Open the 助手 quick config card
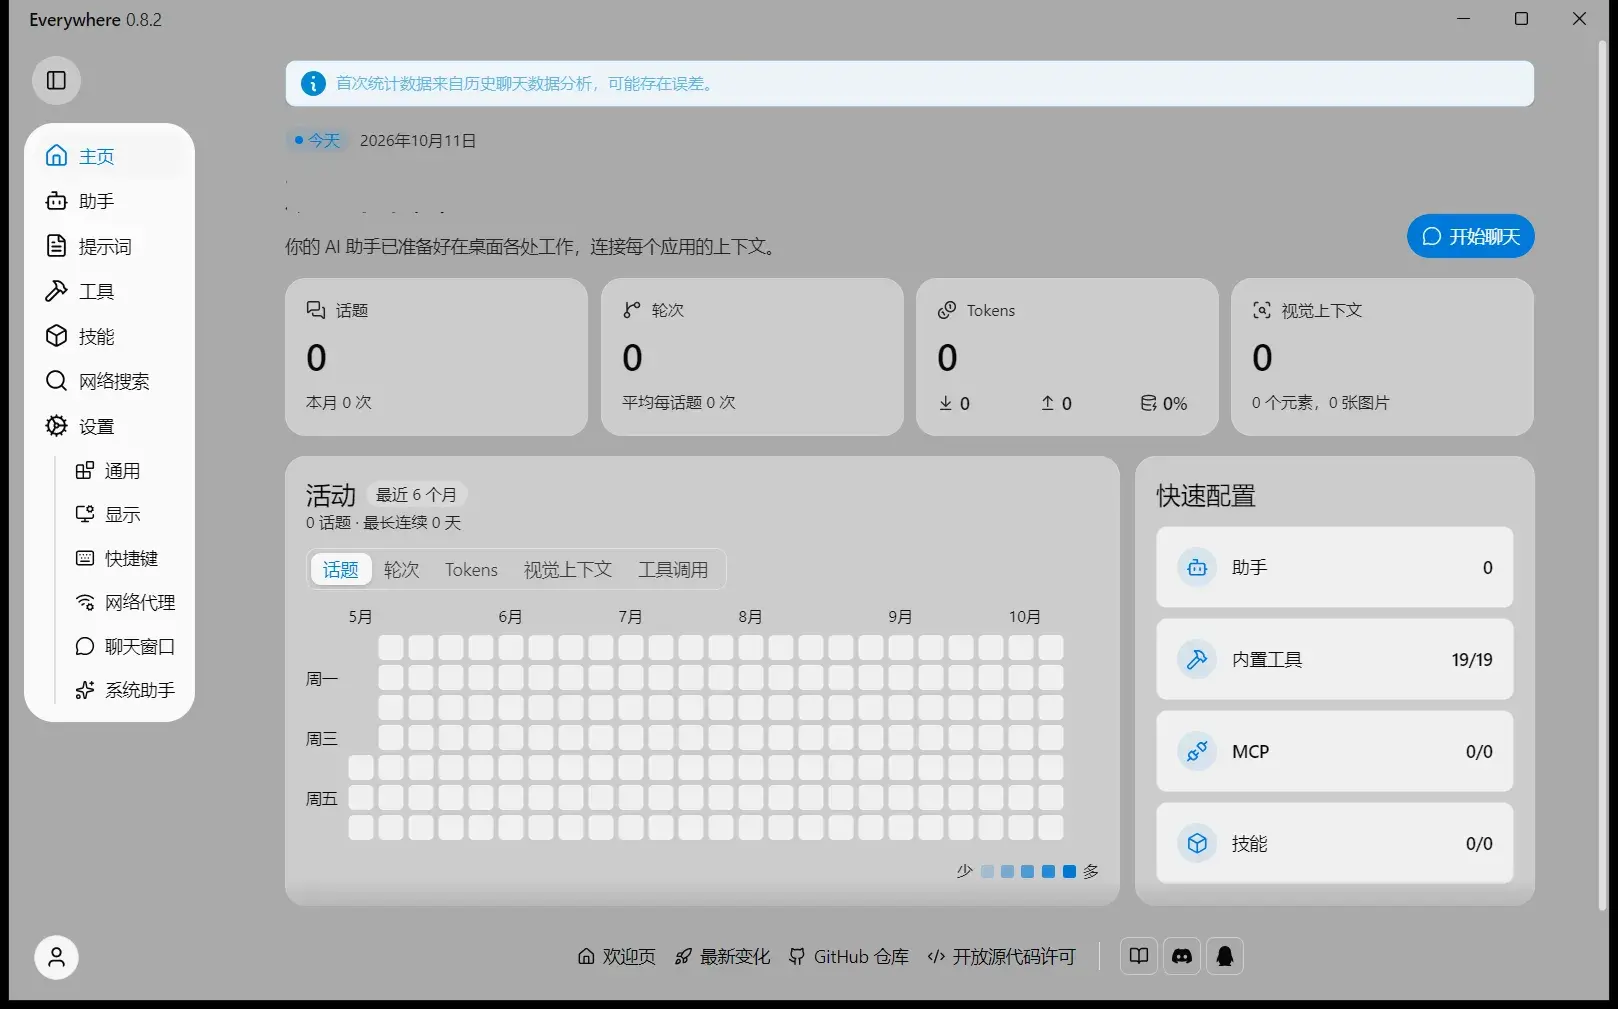The width and height of the screenshot is (1618, 1009). [1334, 567]
